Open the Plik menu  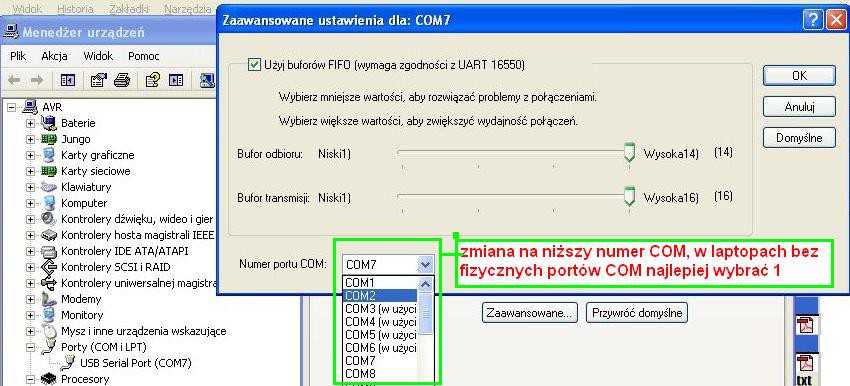coord(18,56)
